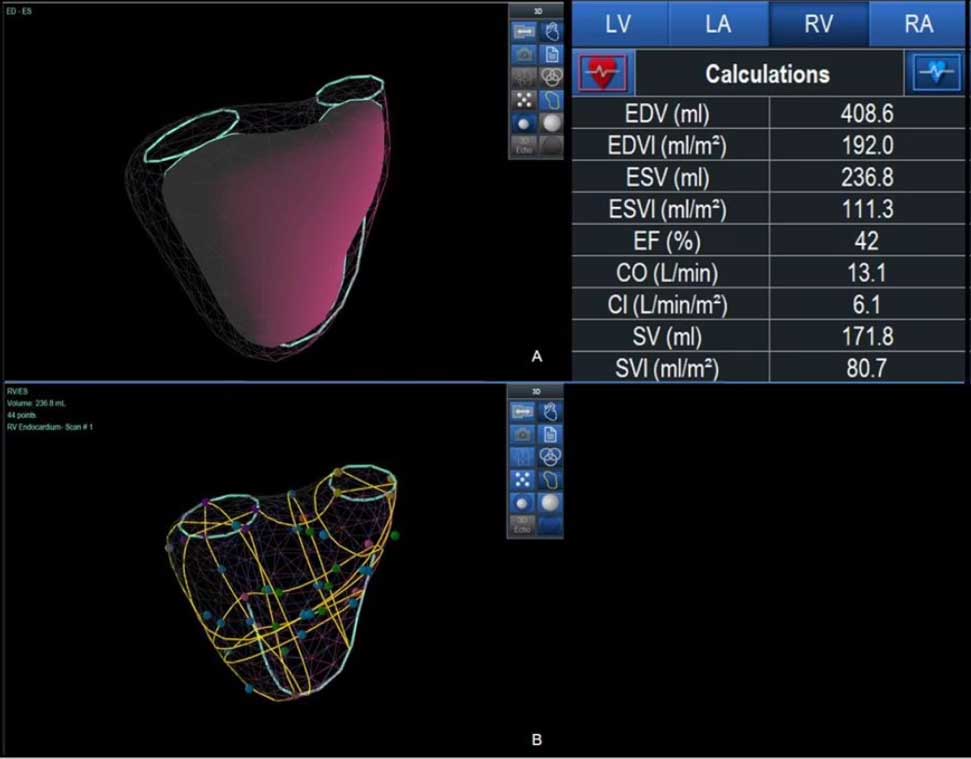This screenshot has width=971, height=759.
Task: Click the heart model icon in top toolbar
Action: pos(549,30)
